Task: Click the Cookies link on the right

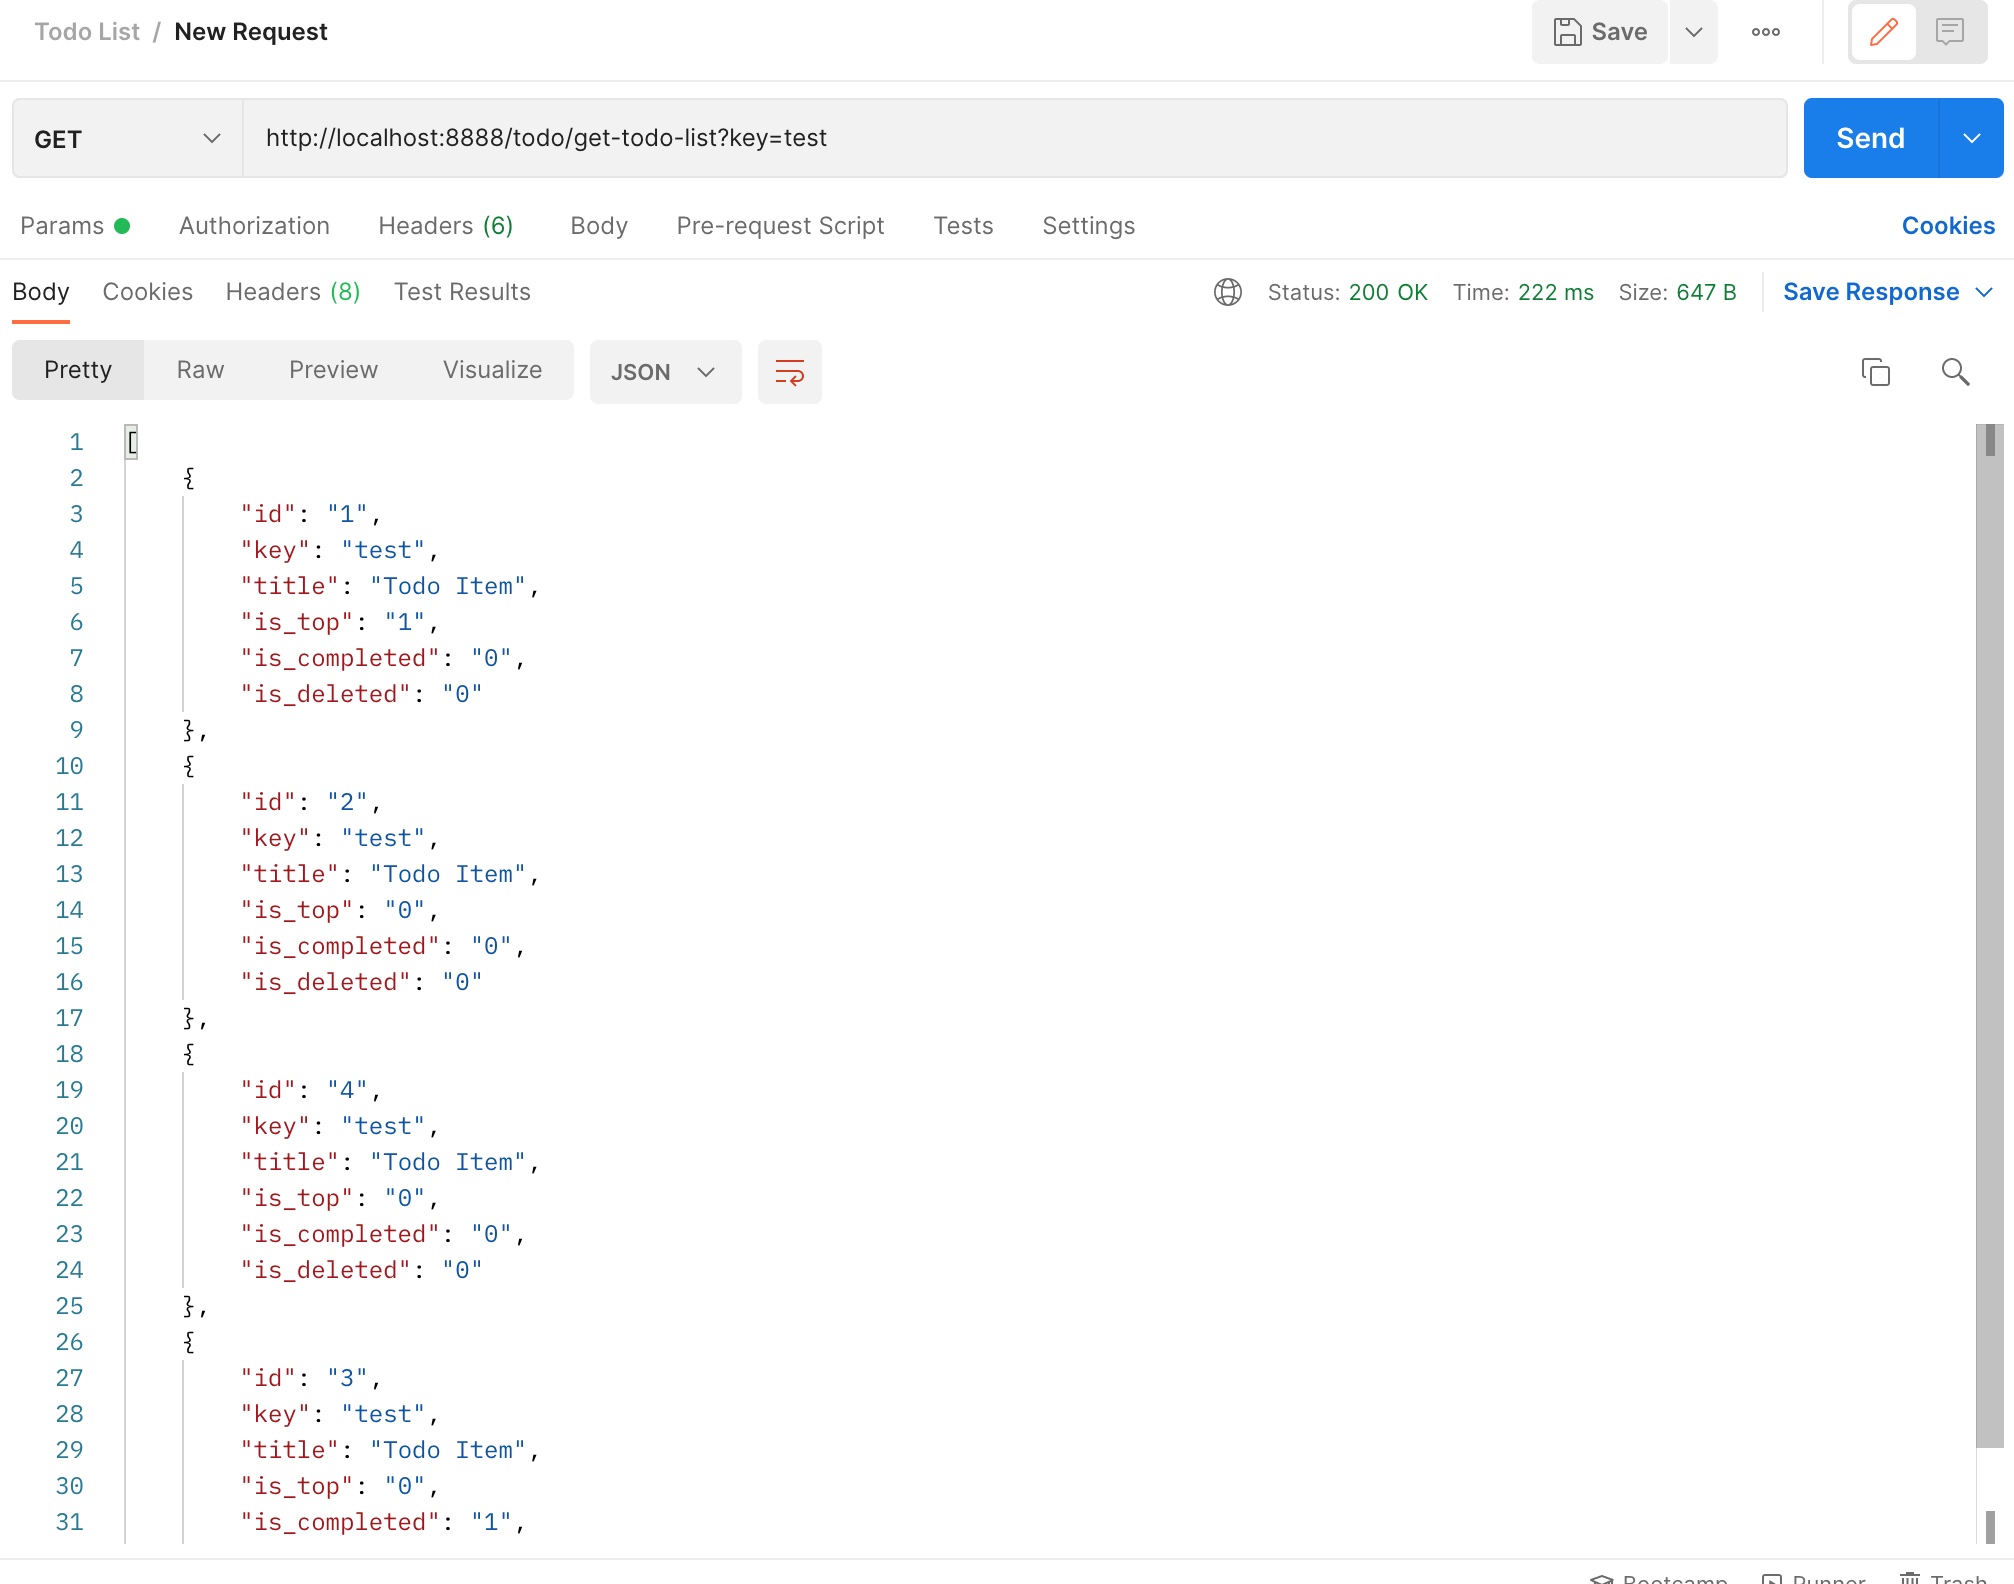Action: (x=1948, y=226)
